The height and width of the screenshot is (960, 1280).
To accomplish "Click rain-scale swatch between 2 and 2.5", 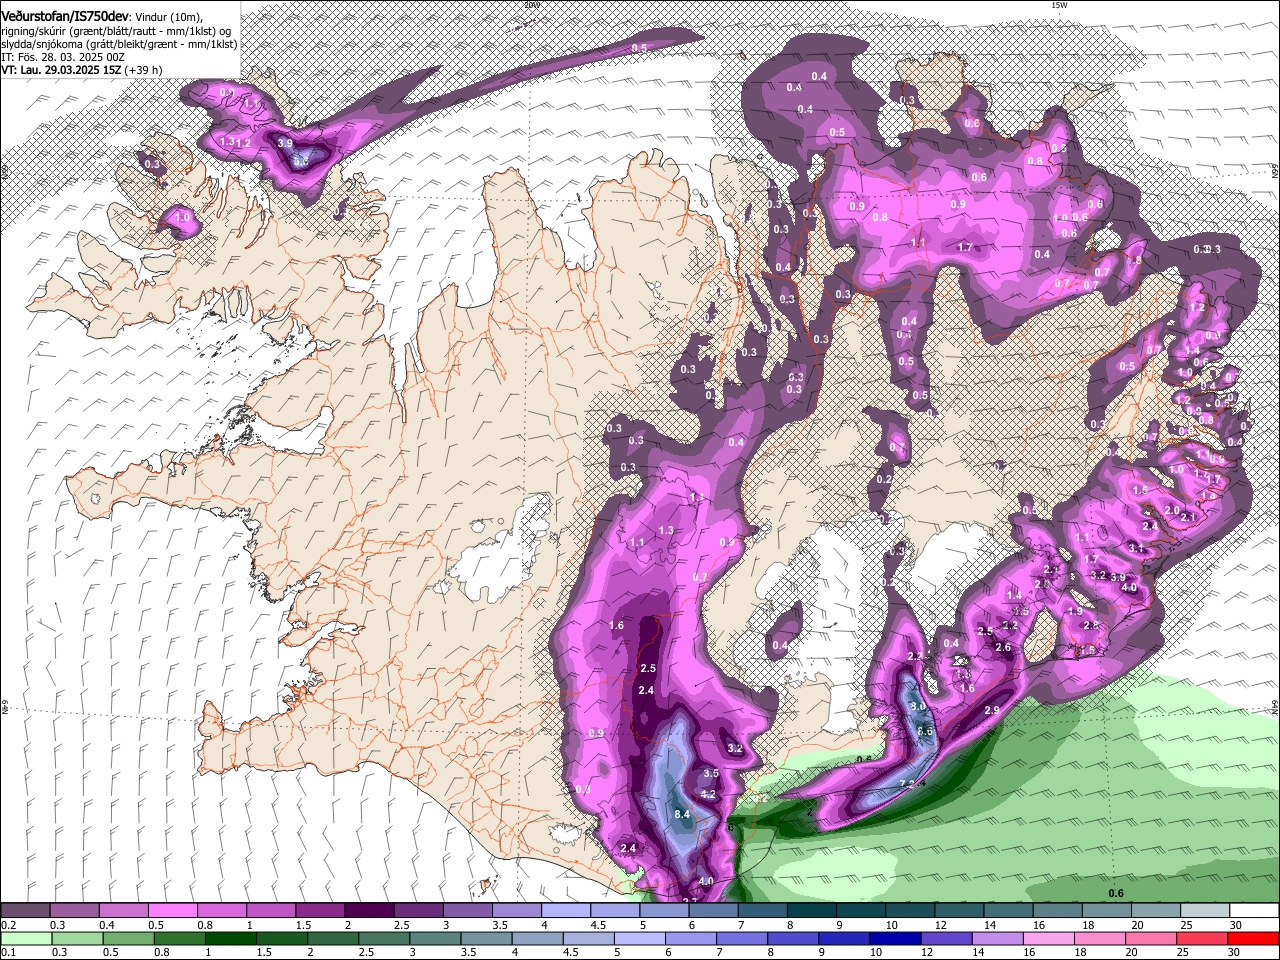I will 332,938.
